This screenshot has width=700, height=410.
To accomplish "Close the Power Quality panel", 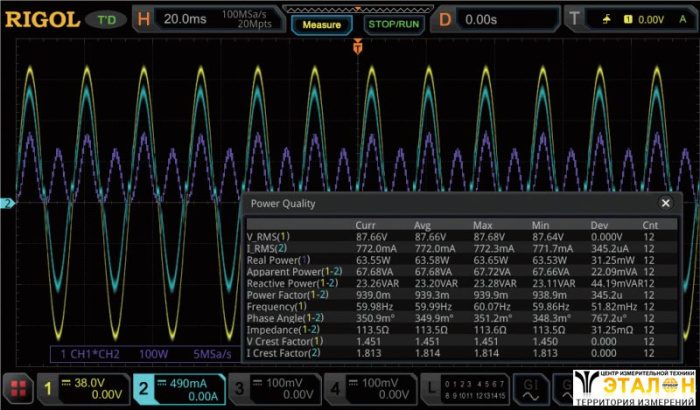I will coord(666,202).
